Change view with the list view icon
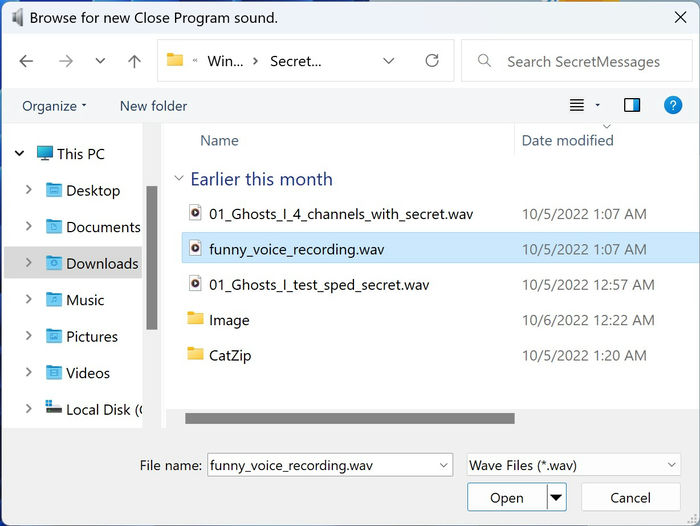 pos(576,105)
